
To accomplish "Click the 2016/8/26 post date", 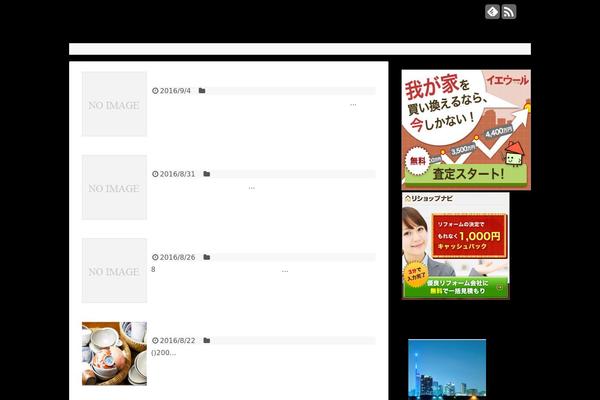I will (x=177, y=257).
